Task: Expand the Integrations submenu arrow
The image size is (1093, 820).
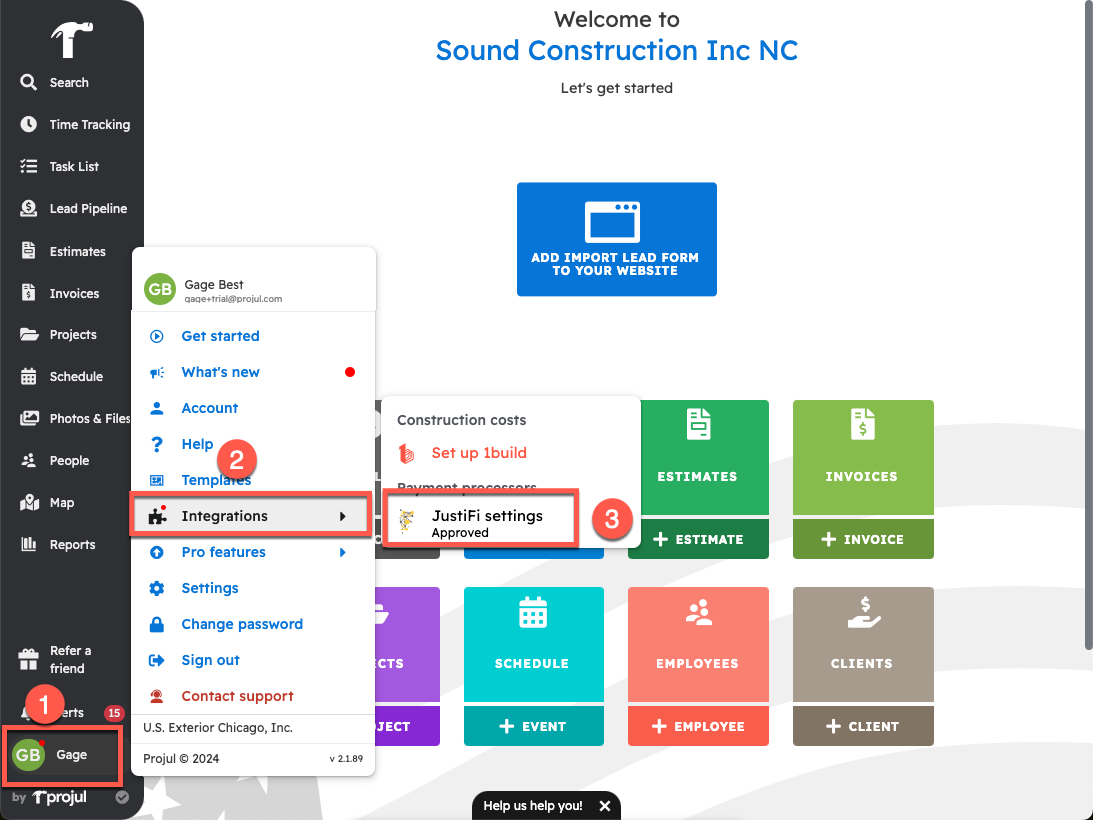Action: click(343, 516)
